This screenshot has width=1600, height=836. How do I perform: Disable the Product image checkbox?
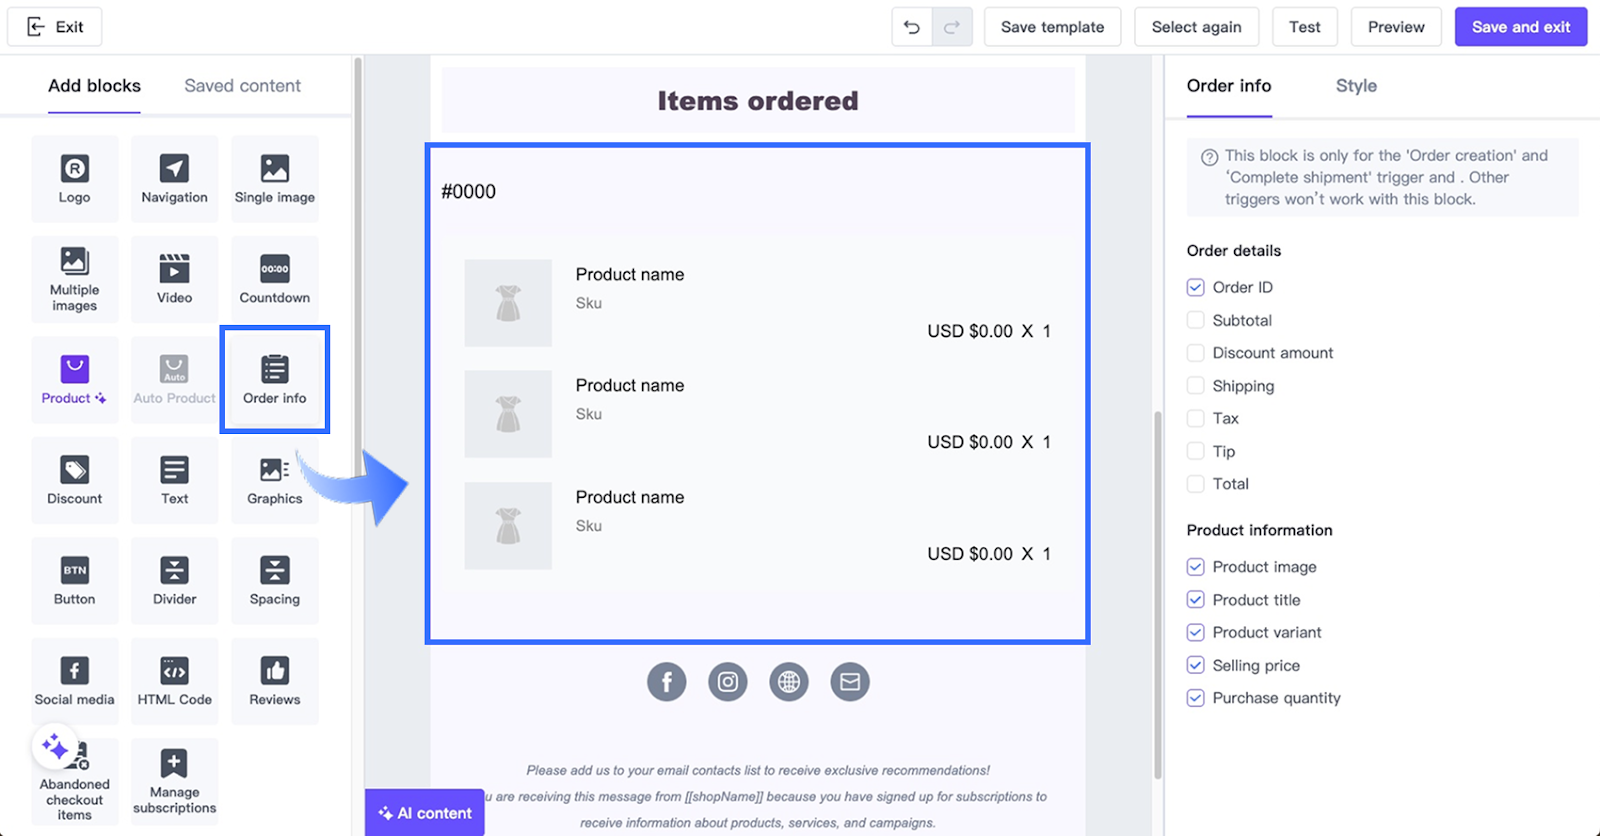pyautogui.click(x=1196, y=567)
